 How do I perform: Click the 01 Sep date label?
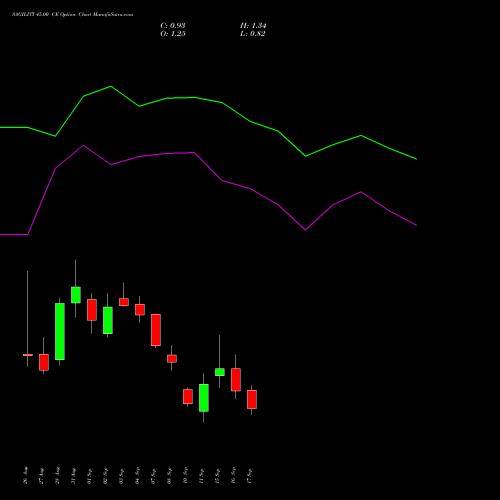pyautogui.click(x=90, y=475)
